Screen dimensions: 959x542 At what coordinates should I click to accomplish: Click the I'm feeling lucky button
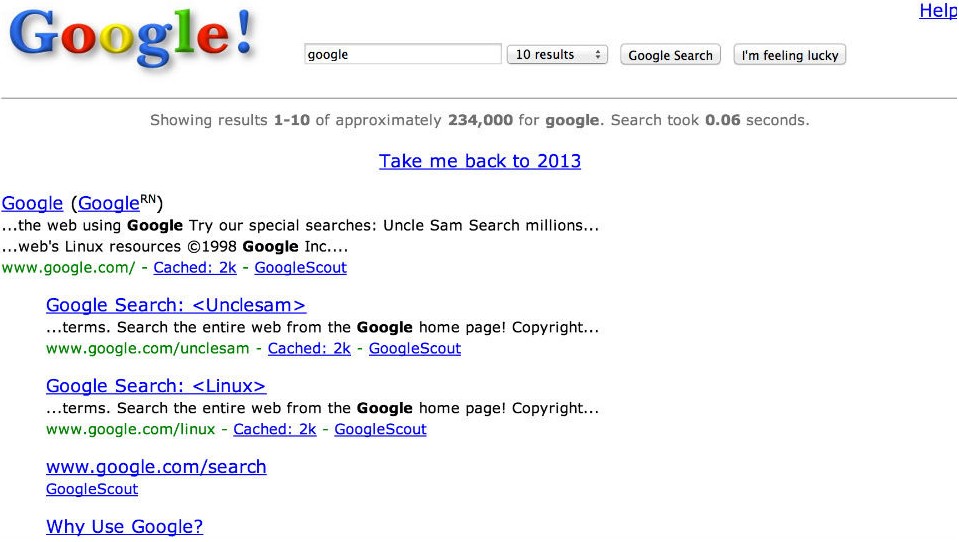coord(790,55)
